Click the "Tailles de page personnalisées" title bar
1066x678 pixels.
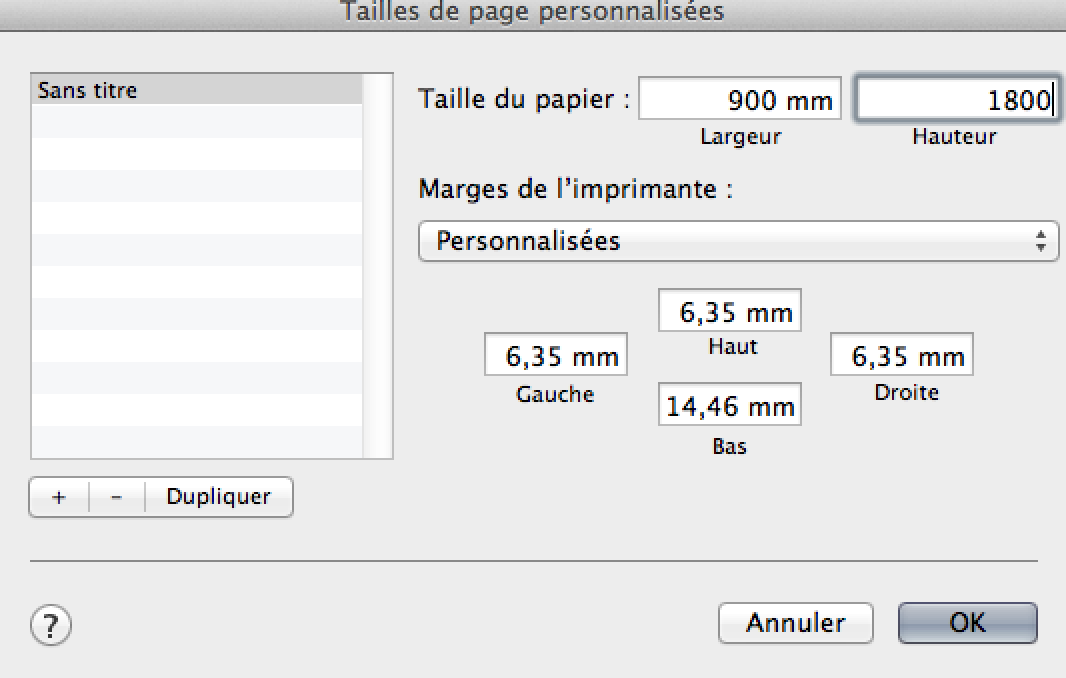pyautogui.click(x=533, y=13)
